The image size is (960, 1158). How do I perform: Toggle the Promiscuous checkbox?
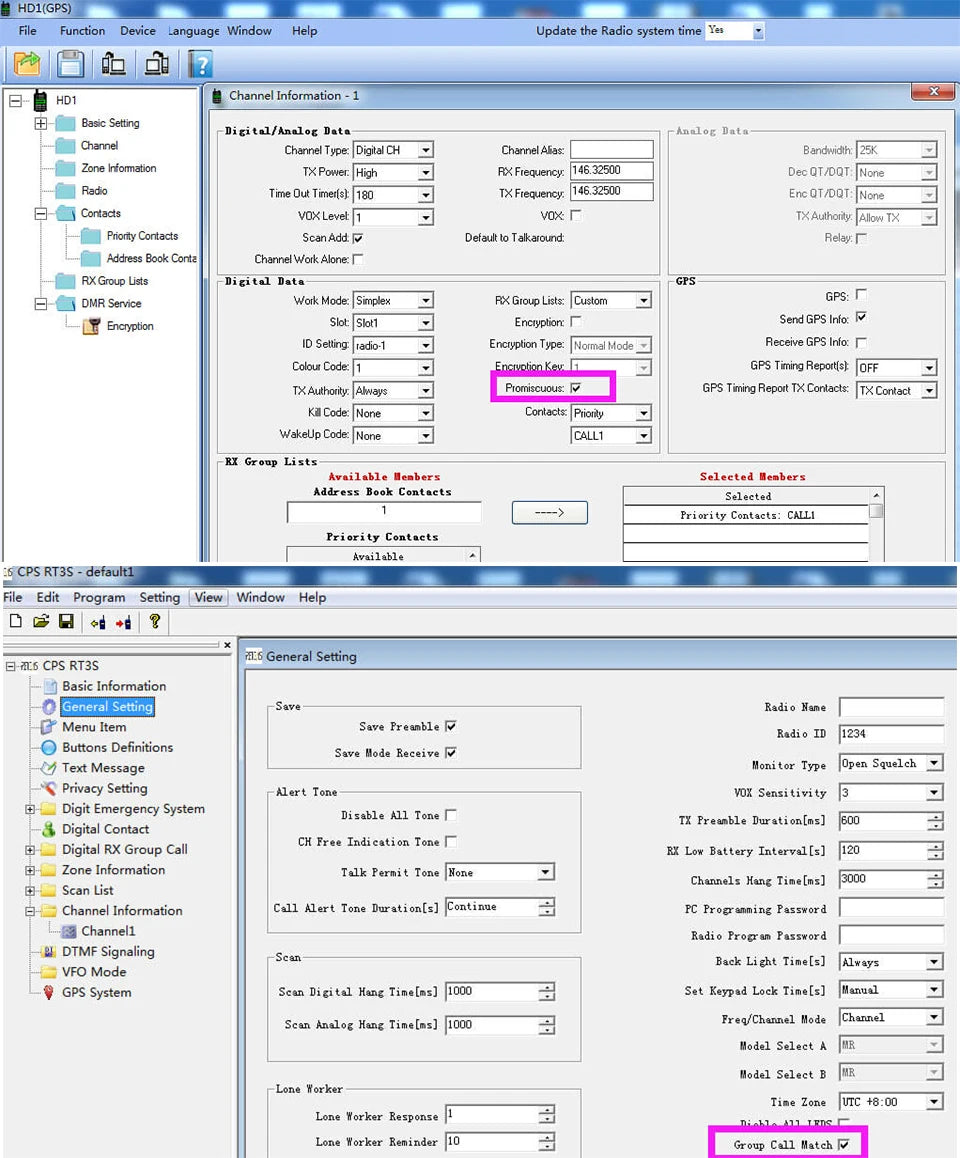[576, 388]
